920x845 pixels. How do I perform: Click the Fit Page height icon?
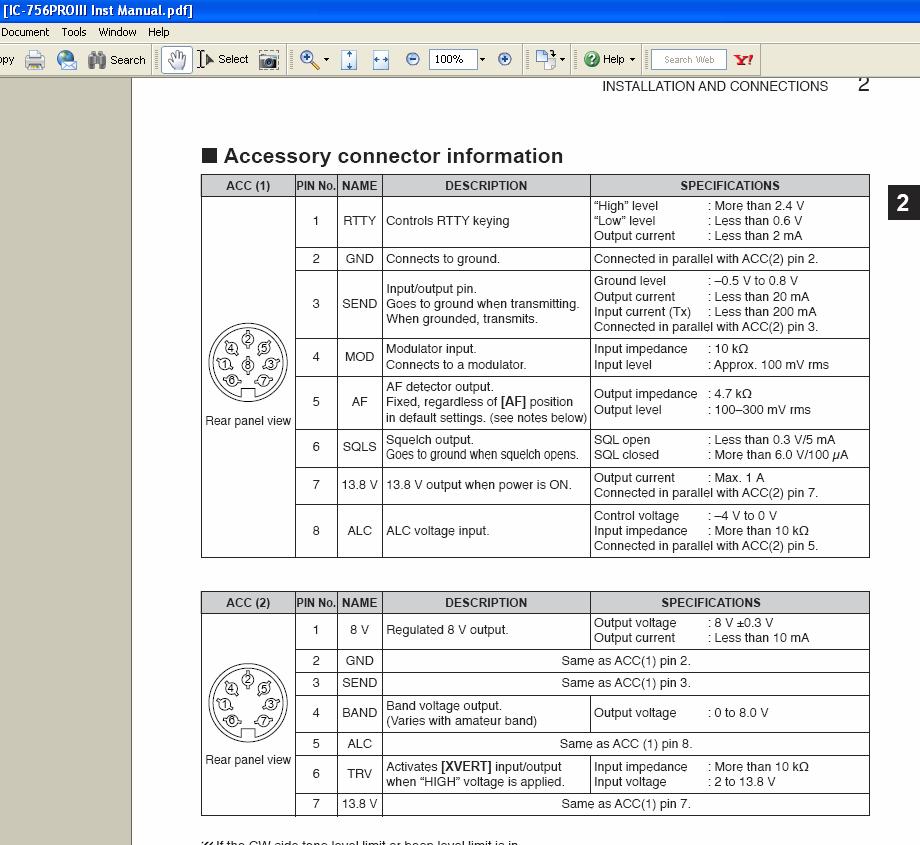[x=349, y=60]
